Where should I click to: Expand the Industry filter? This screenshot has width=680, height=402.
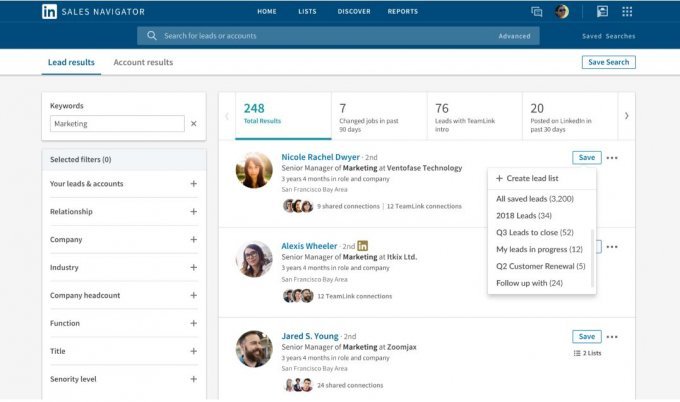193,268
